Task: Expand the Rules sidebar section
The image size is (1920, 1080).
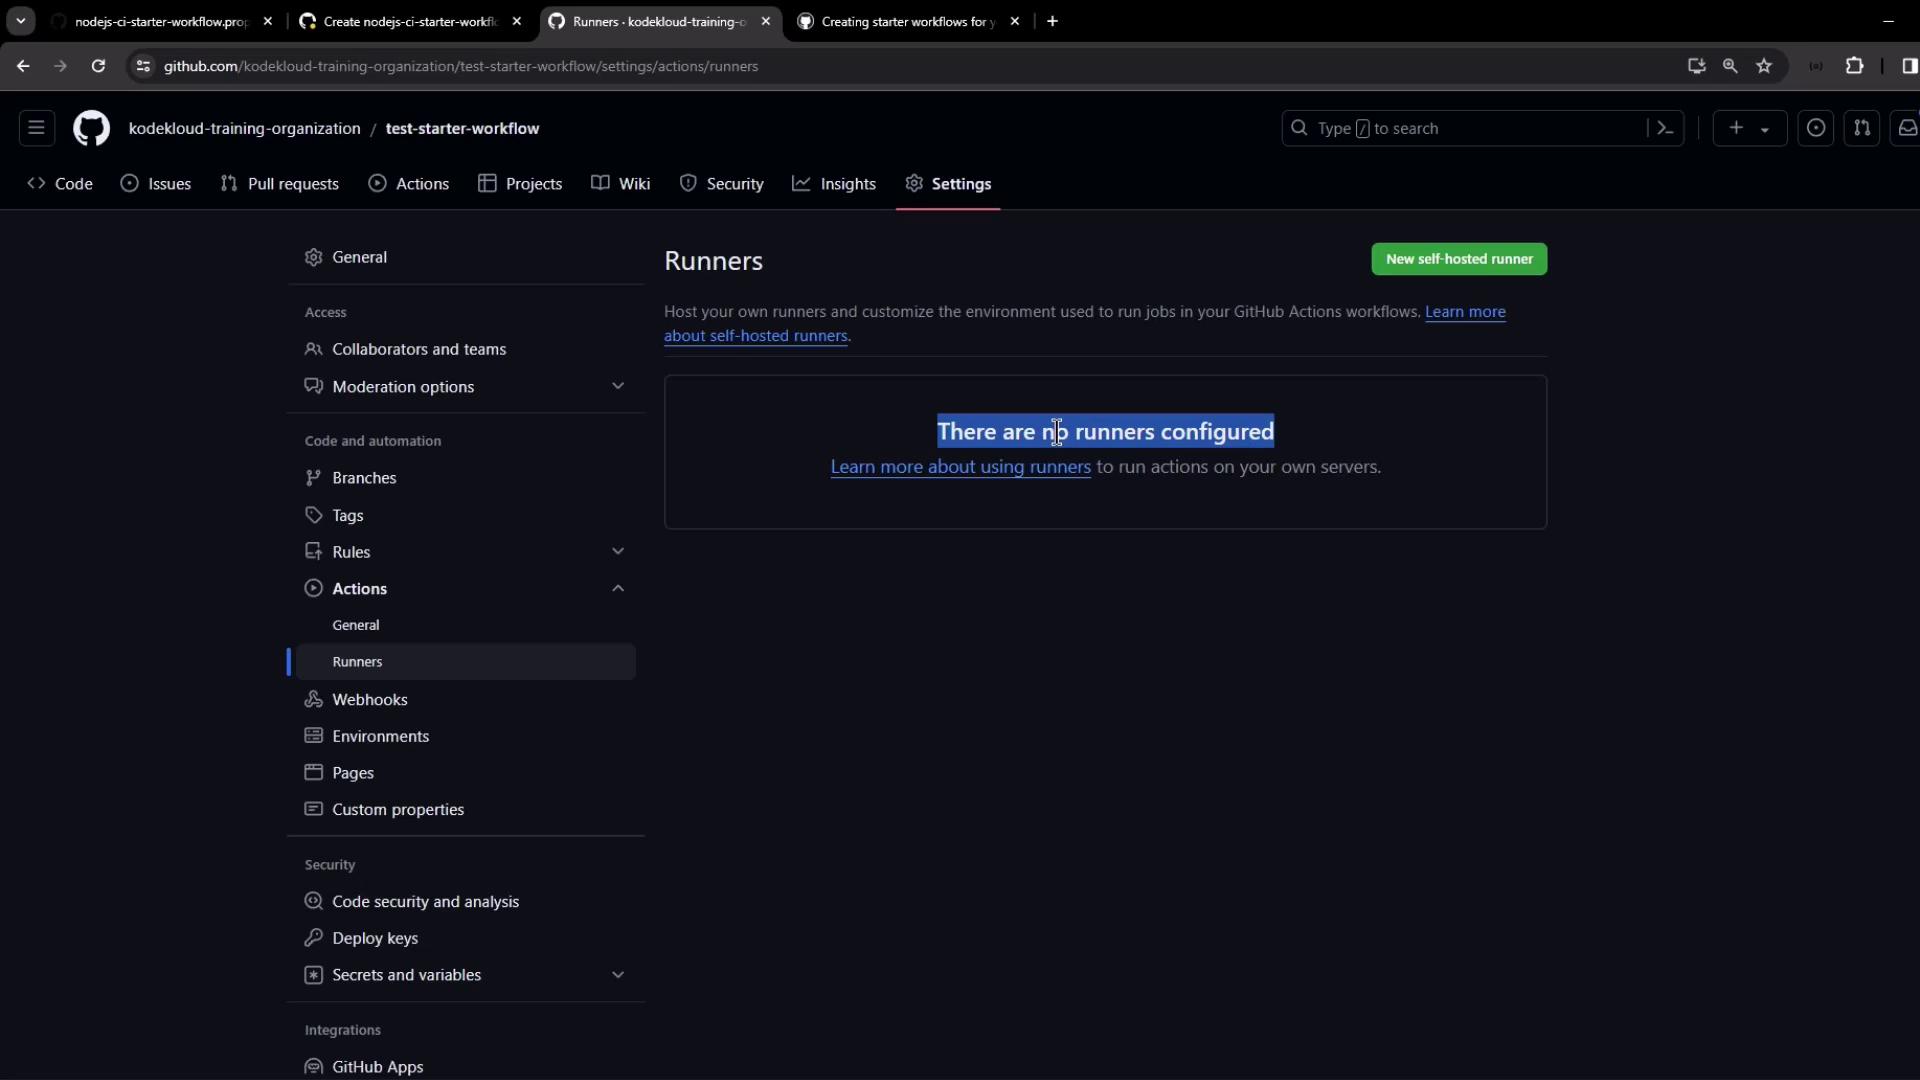Action: click(617, 552)
